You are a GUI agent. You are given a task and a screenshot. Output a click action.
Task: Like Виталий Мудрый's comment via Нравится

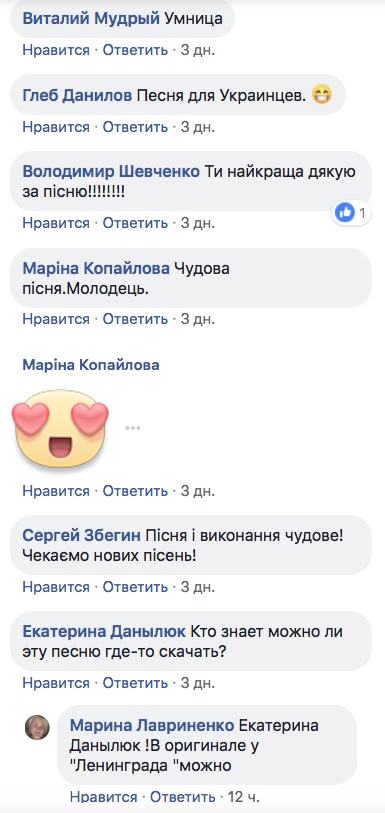click(x=56, y=50)
